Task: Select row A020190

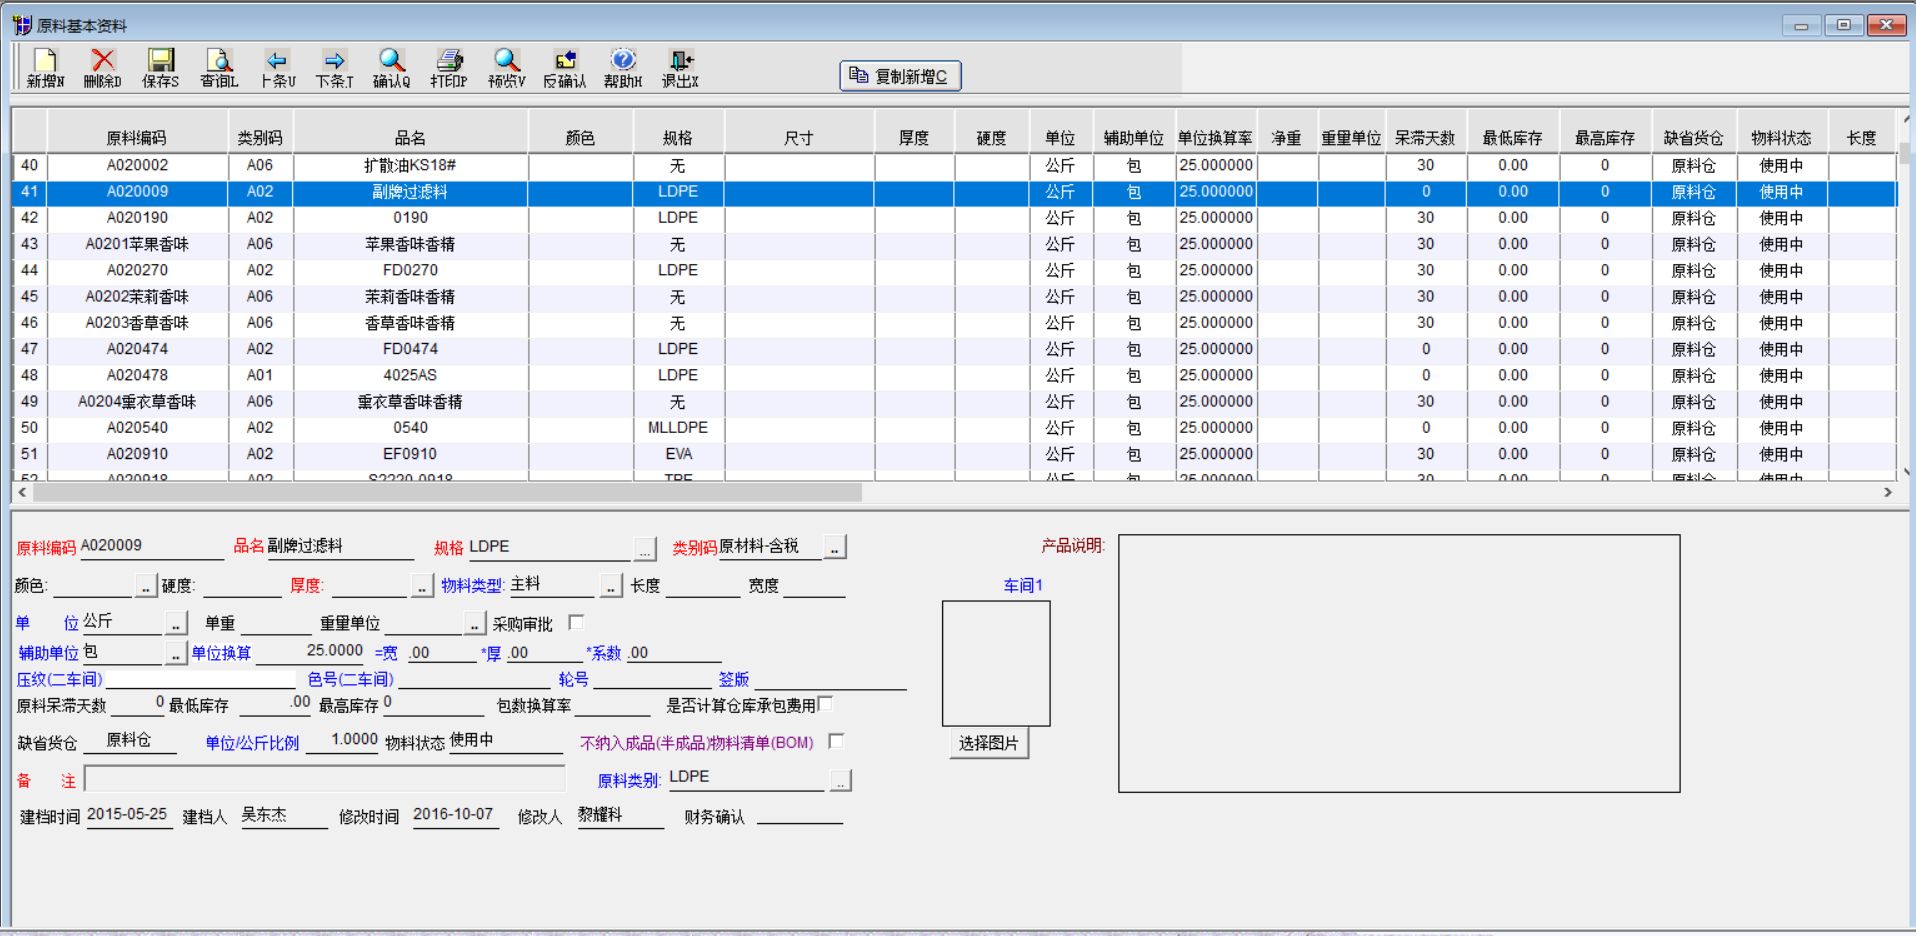Action: [954, 217]
